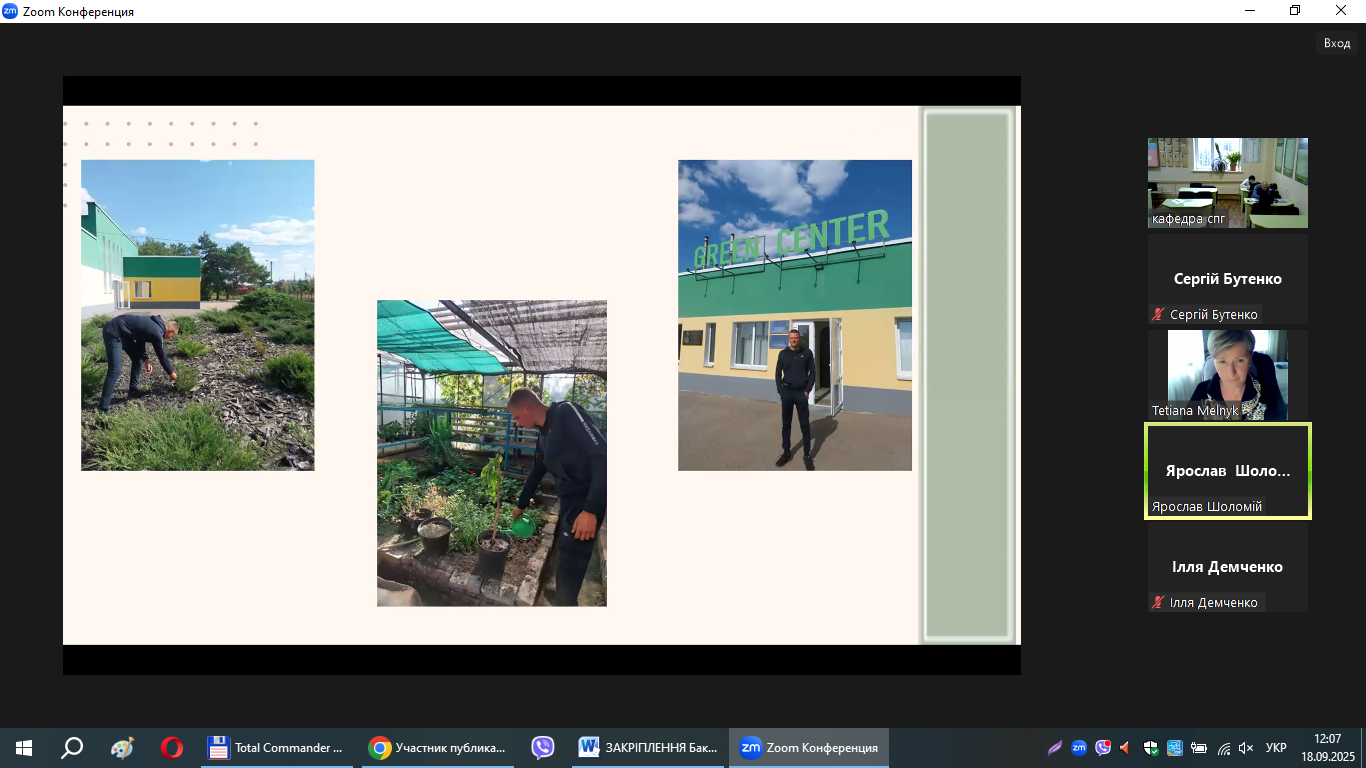The image size is (1366, 768).
Task: Select the Ілля Демченко participant tile
Action: [x=1227, y=567]
